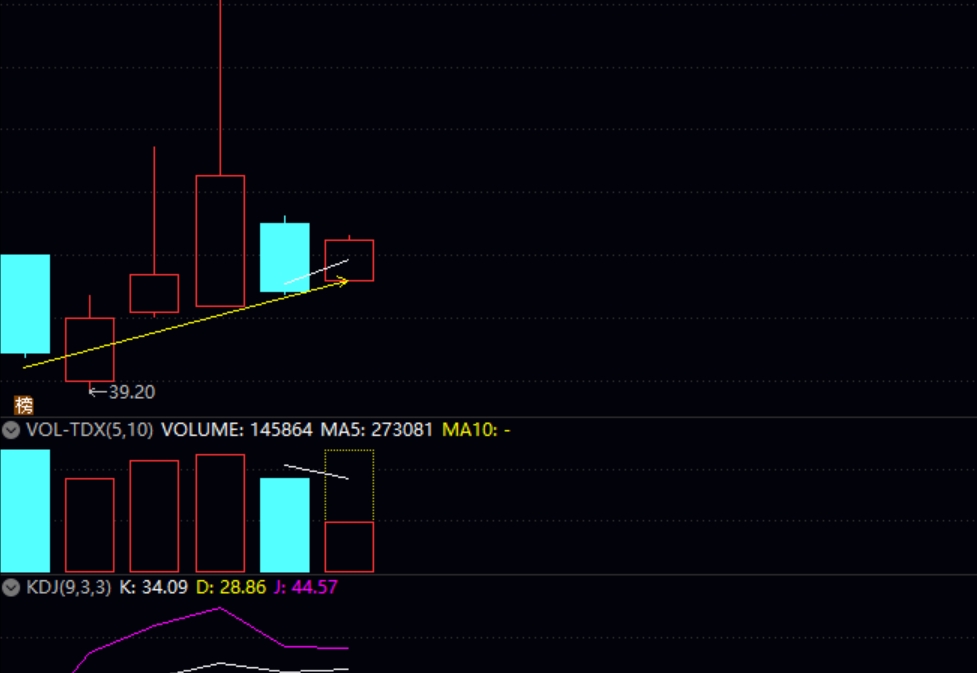977x673 pixels.
Task: Click the yellow D: 28.86 value
Action: (x=231, y=588)
